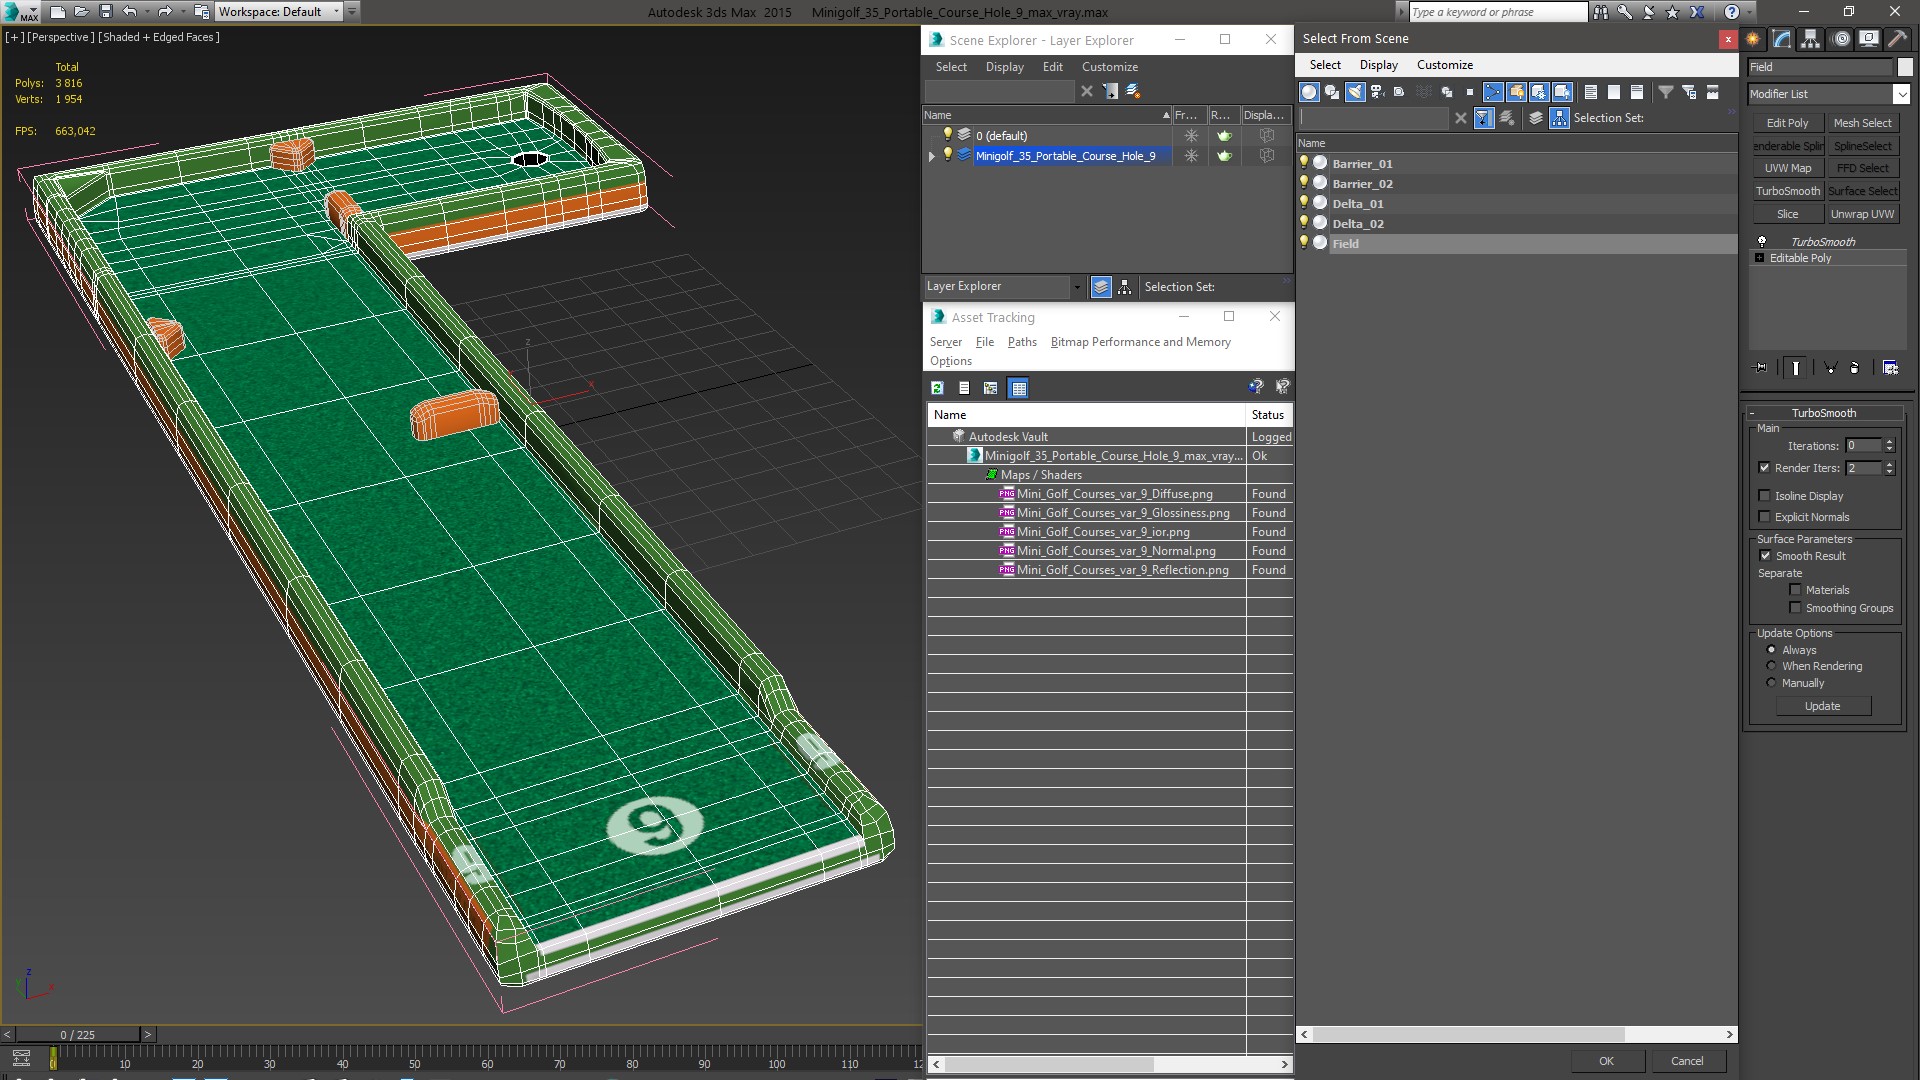Click the OK button
The height and width of the screenshot is (1080, 1920).
[1605, 1061]
